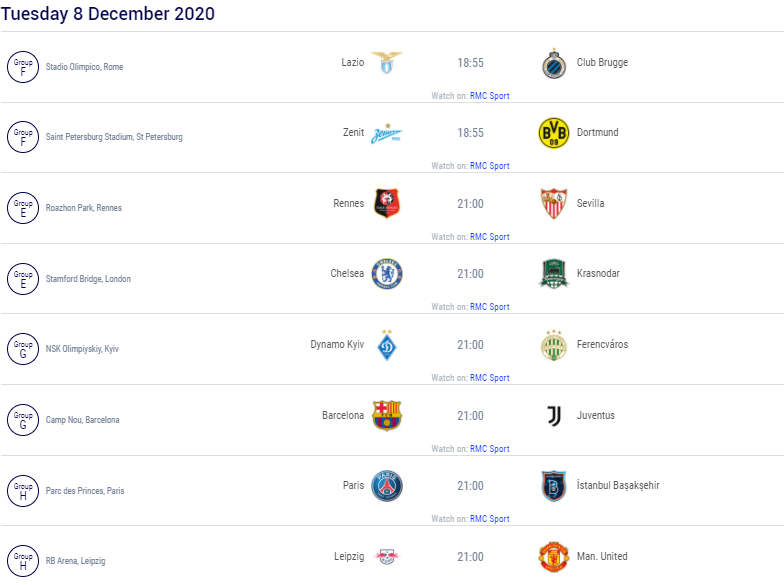Click the Dynamo Kyiv crest
784x585 pixels.
[386, 345]
